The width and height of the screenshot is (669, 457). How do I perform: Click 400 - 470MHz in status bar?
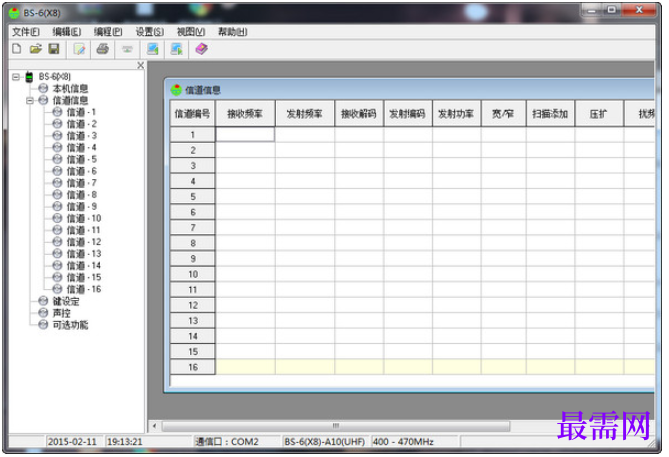point(403,442)
